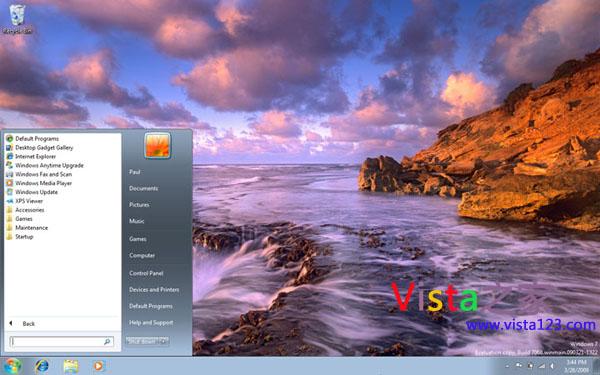Click the Shut down button

[x=142, y=341]
